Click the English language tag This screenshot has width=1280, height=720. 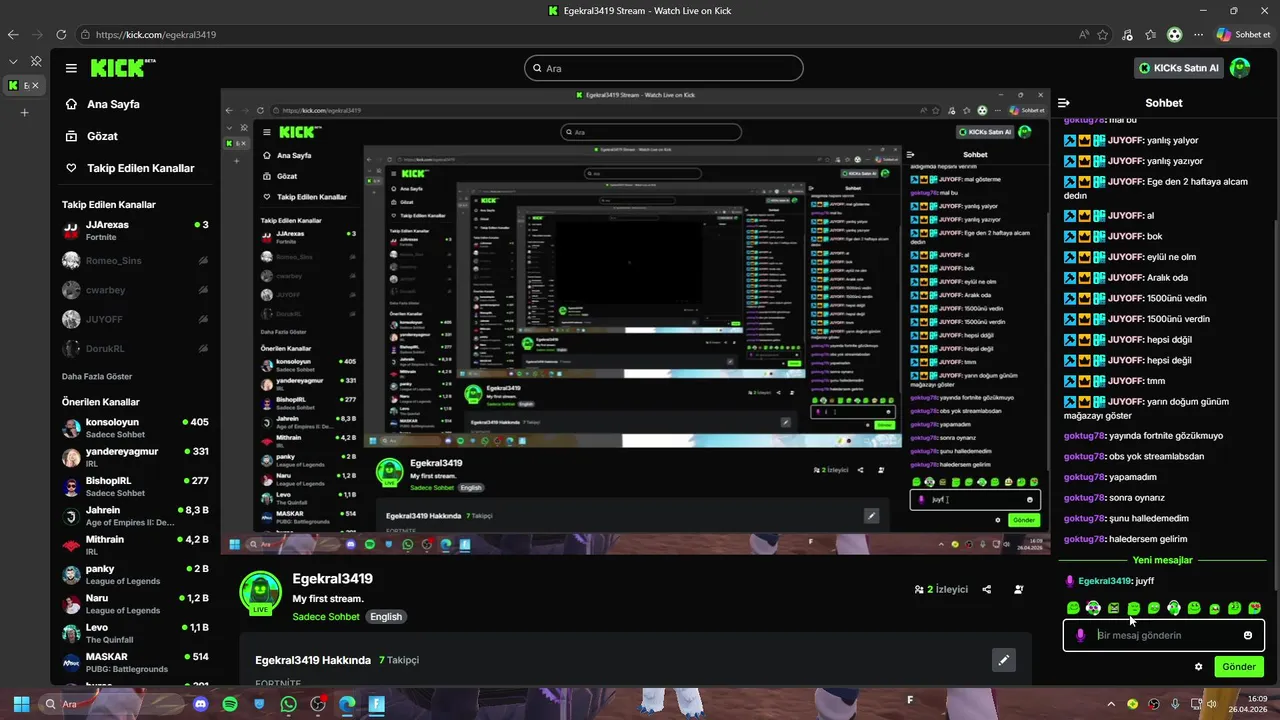point(386,617)
